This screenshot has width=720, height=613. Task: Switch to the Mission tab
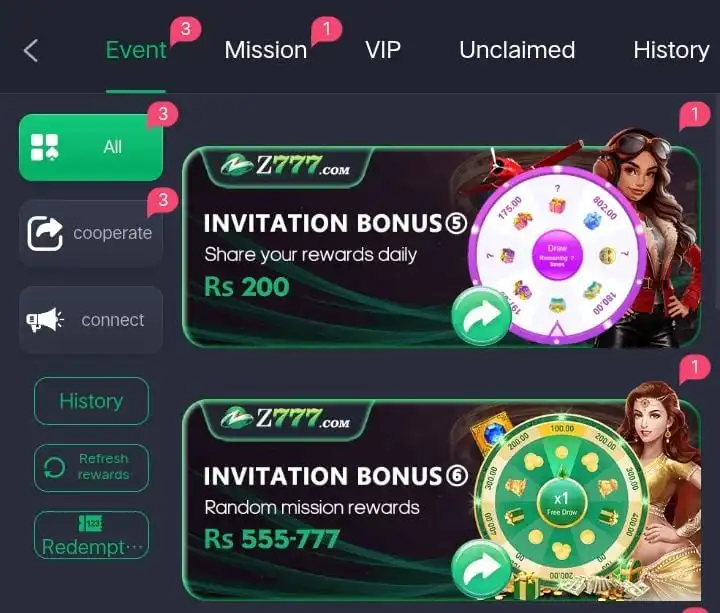[x=265, y=50]
